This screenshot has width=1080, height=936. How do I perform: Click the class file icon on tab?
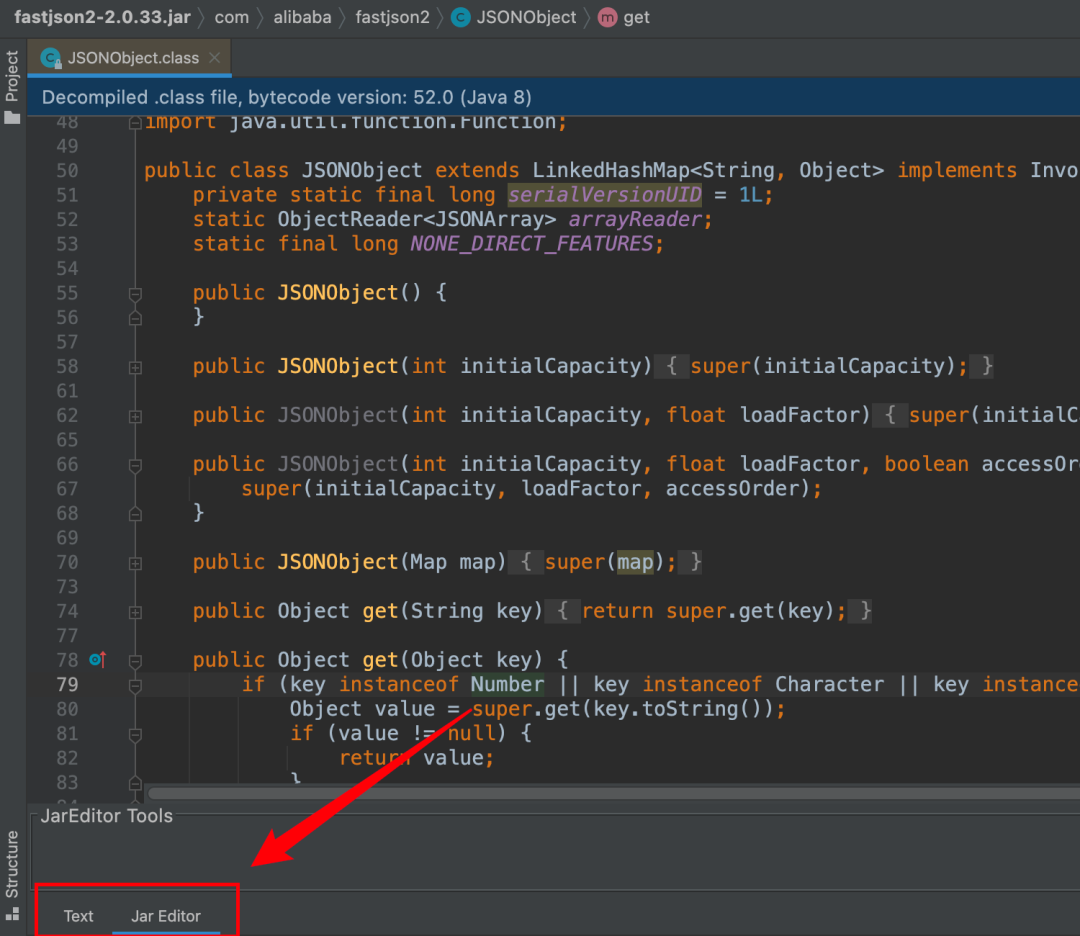click(x=51, y=59)
